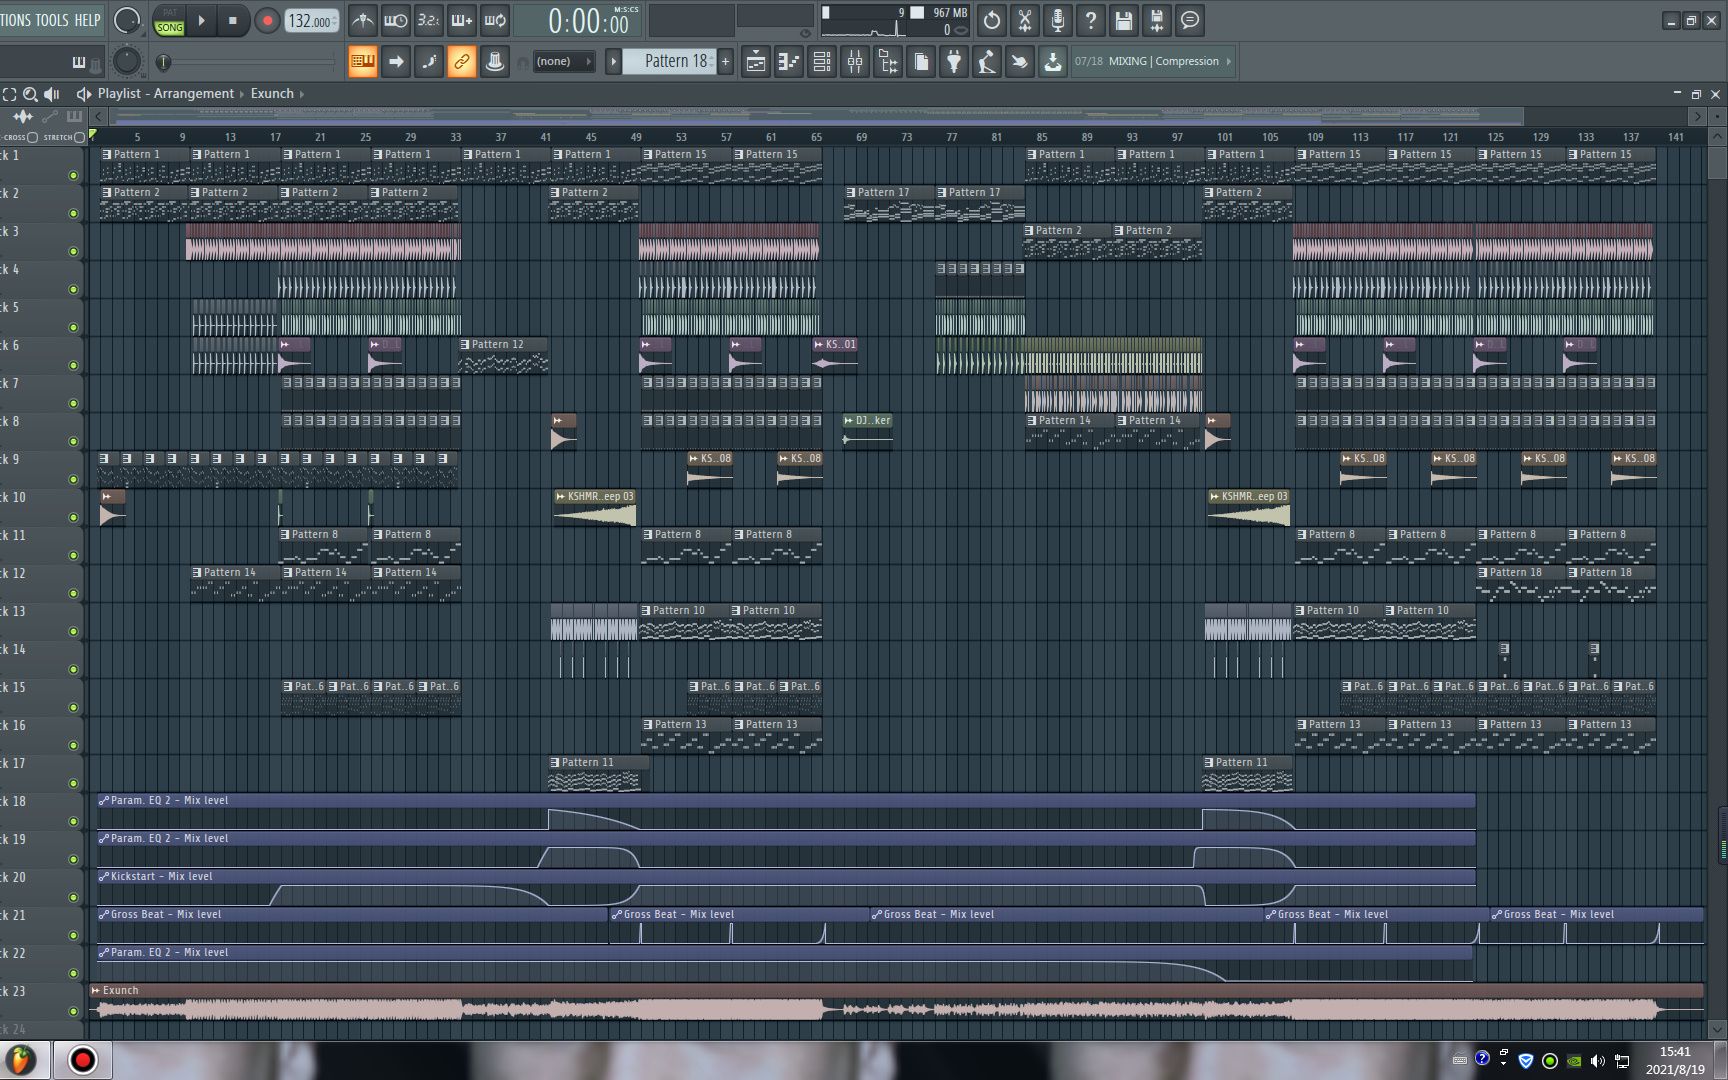This screenshot has width=1728, height=1080.
Task: Switch to SONG mode
Action: pyautogui.click(x=169, y=27)
